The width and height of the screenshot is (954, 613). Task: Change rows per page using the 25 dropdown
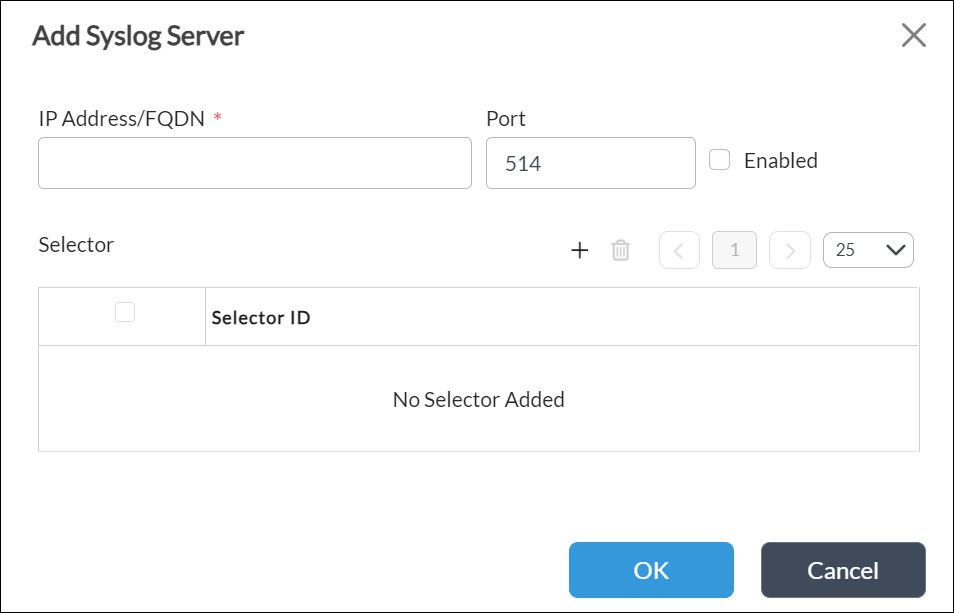coord(868,249)
